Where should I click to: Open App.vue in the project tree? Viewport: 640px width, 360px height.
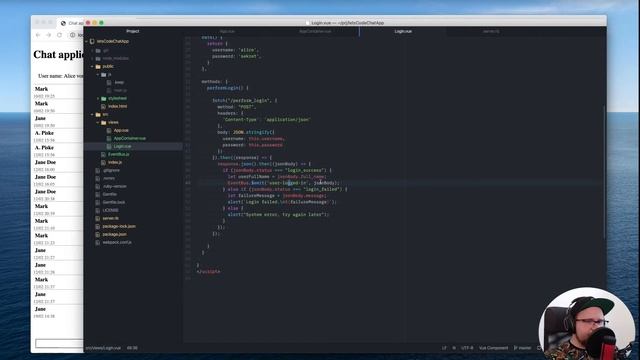pos(121,130)
